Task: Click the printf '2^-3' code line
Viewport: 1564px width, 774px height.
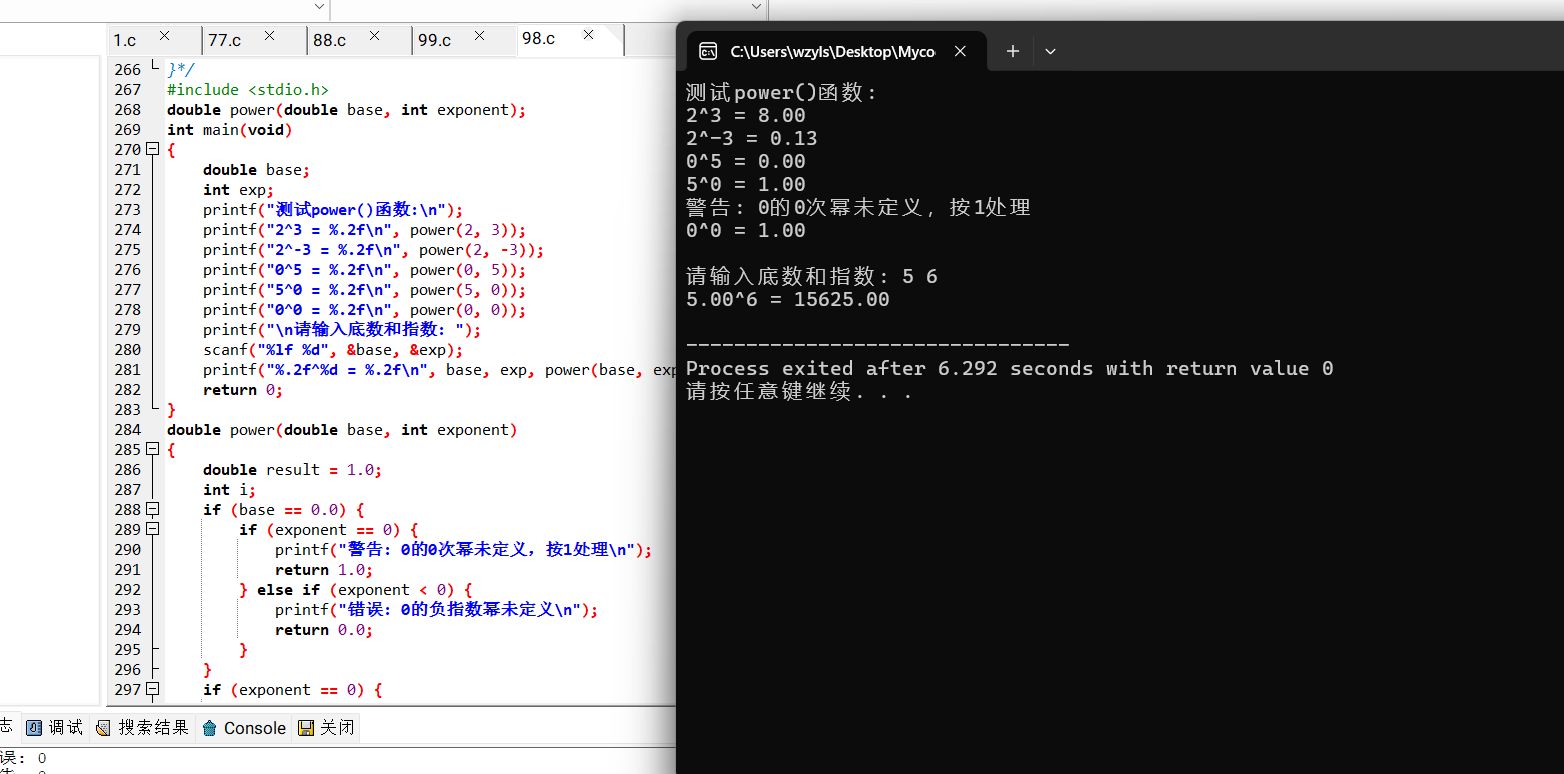Action: pyautogui.click(x=373, y=250)
